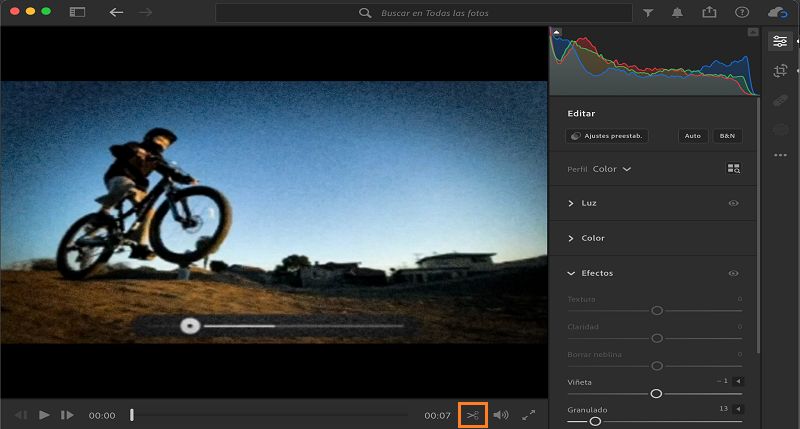Expand Granulado extra options arrow
The width and height of the screenshot is (800, 429).
click(738, 409)
